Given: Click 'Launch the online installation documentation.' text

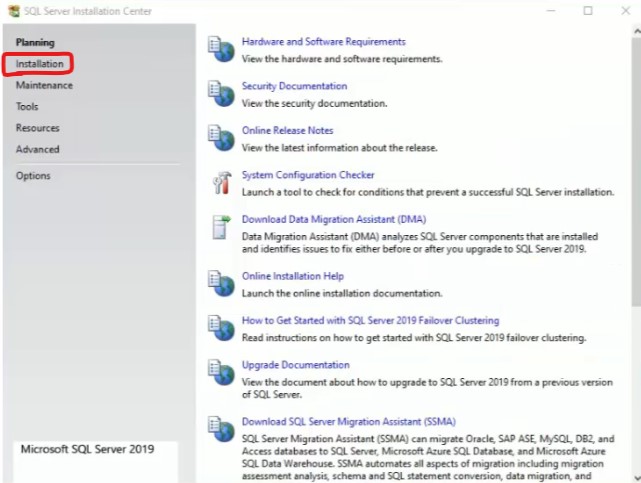Looking at the screenshot, I should coord(342,293).
